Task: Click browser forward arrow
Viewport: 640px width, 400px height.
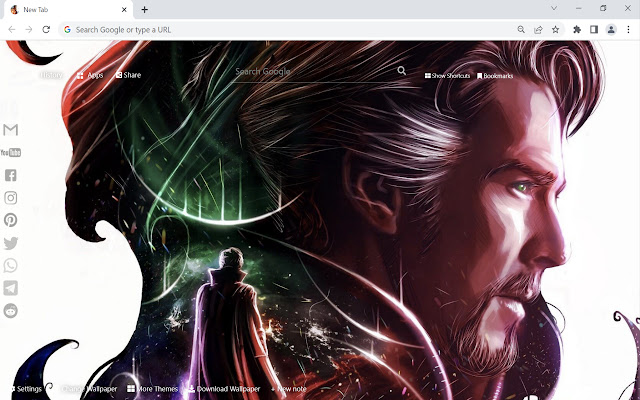Action: (29, 29)
